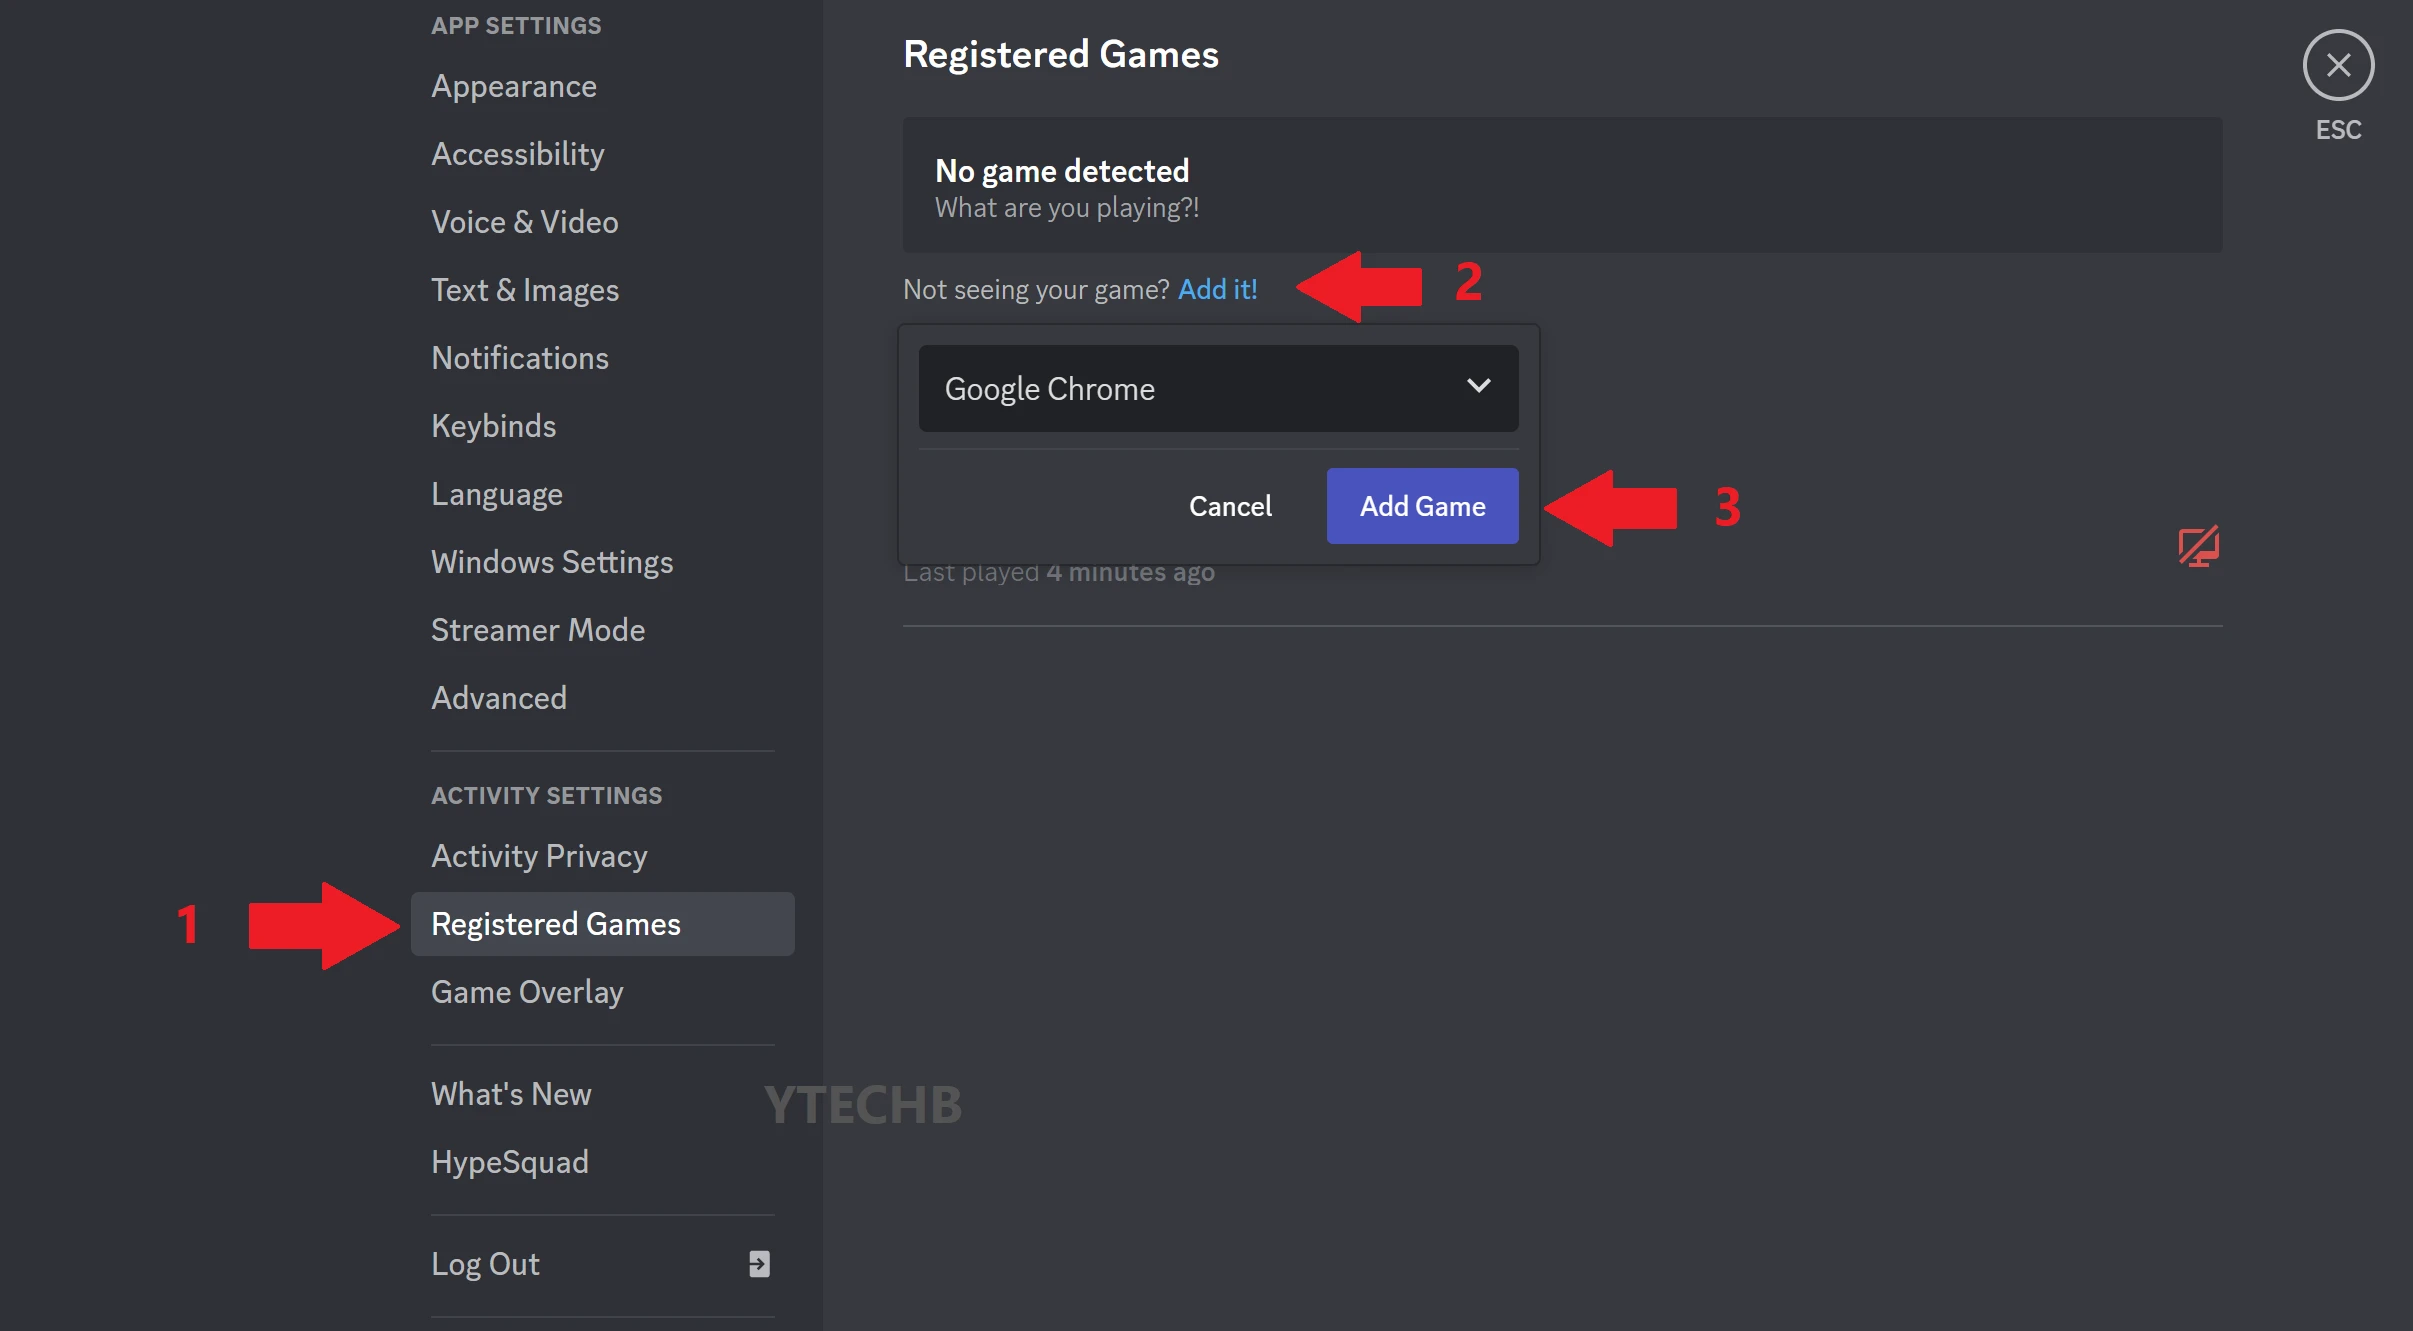Open Windows Settings section

tap(551, 561)
